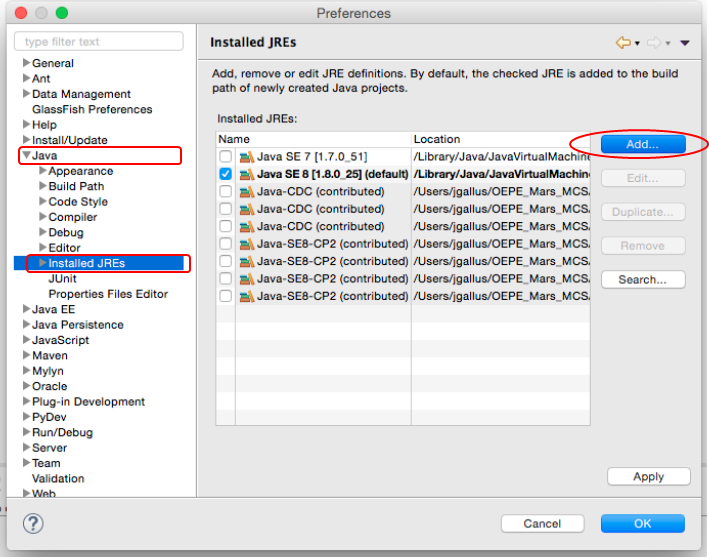
Task: Click the Help question mark icon
Action: pyautogui.click(x=33, y=524)
